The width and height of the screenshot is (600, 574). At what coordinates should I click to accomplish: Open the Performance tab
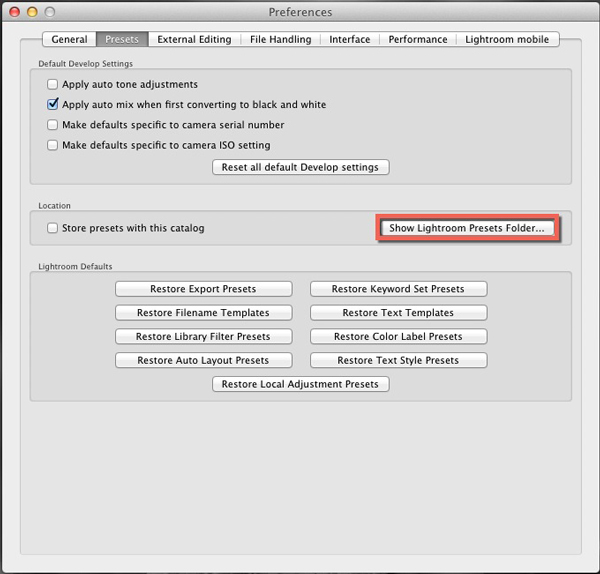coord(417,40)
